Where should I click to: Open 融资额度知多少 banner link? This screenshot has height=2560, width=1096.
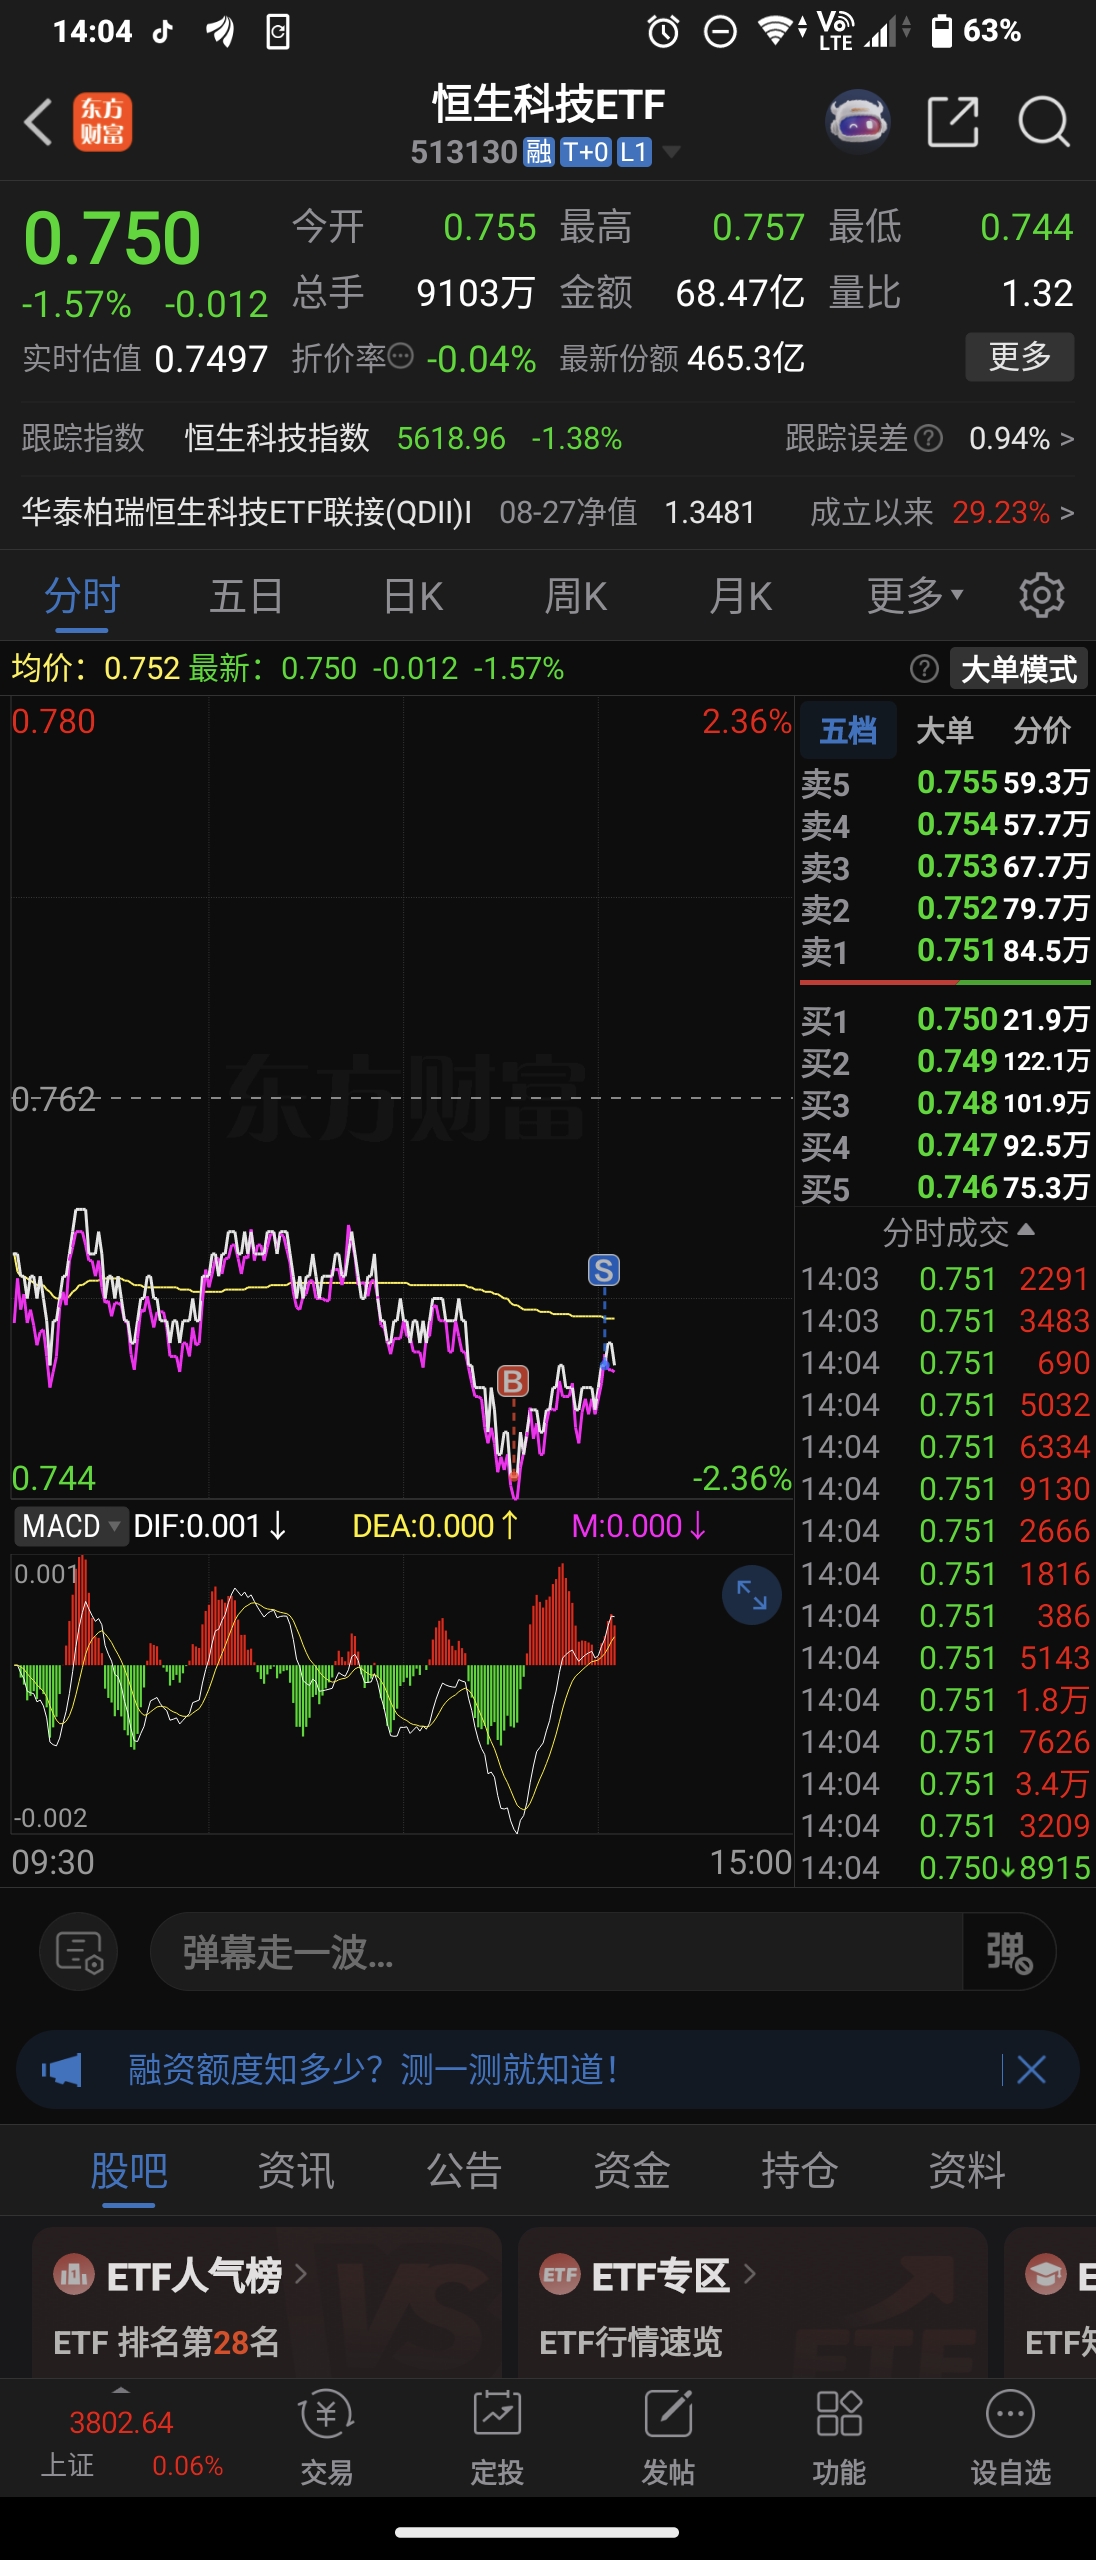coord(372,2070)
